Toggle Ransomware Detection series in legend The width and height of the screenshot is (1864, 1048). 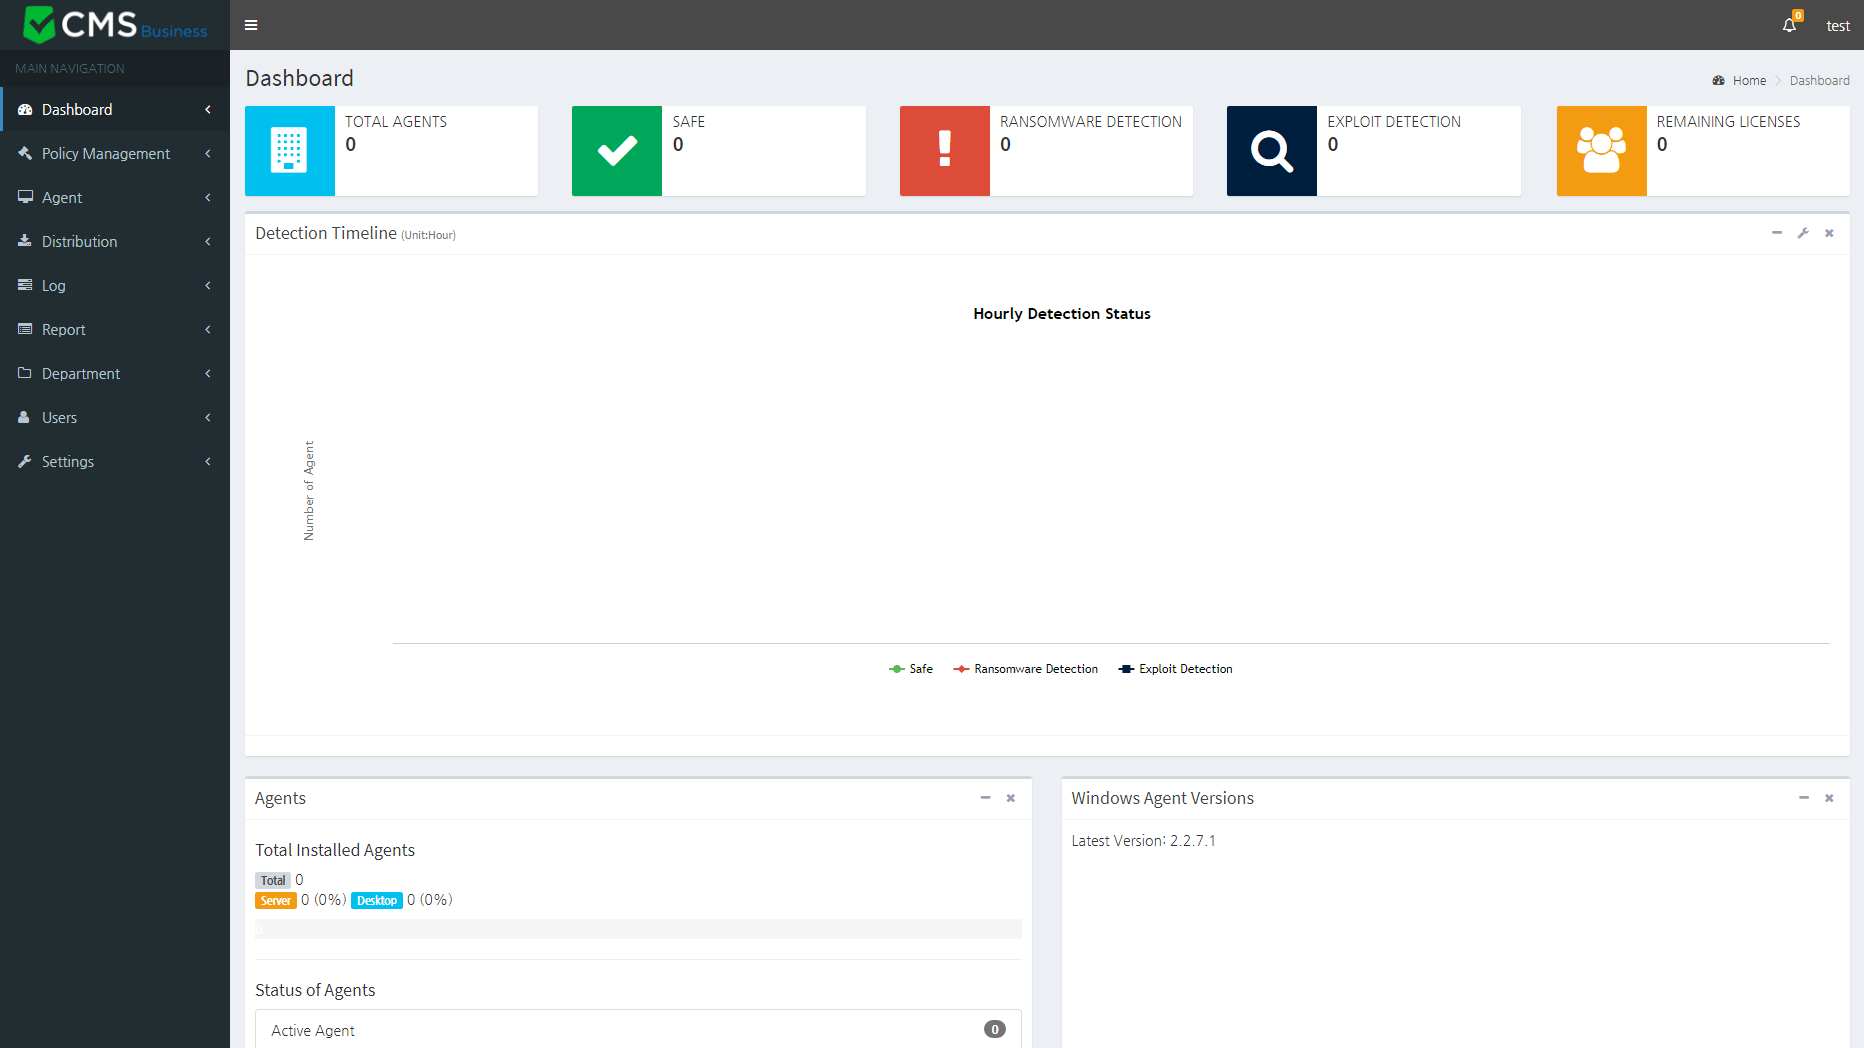coord(1026,669)
